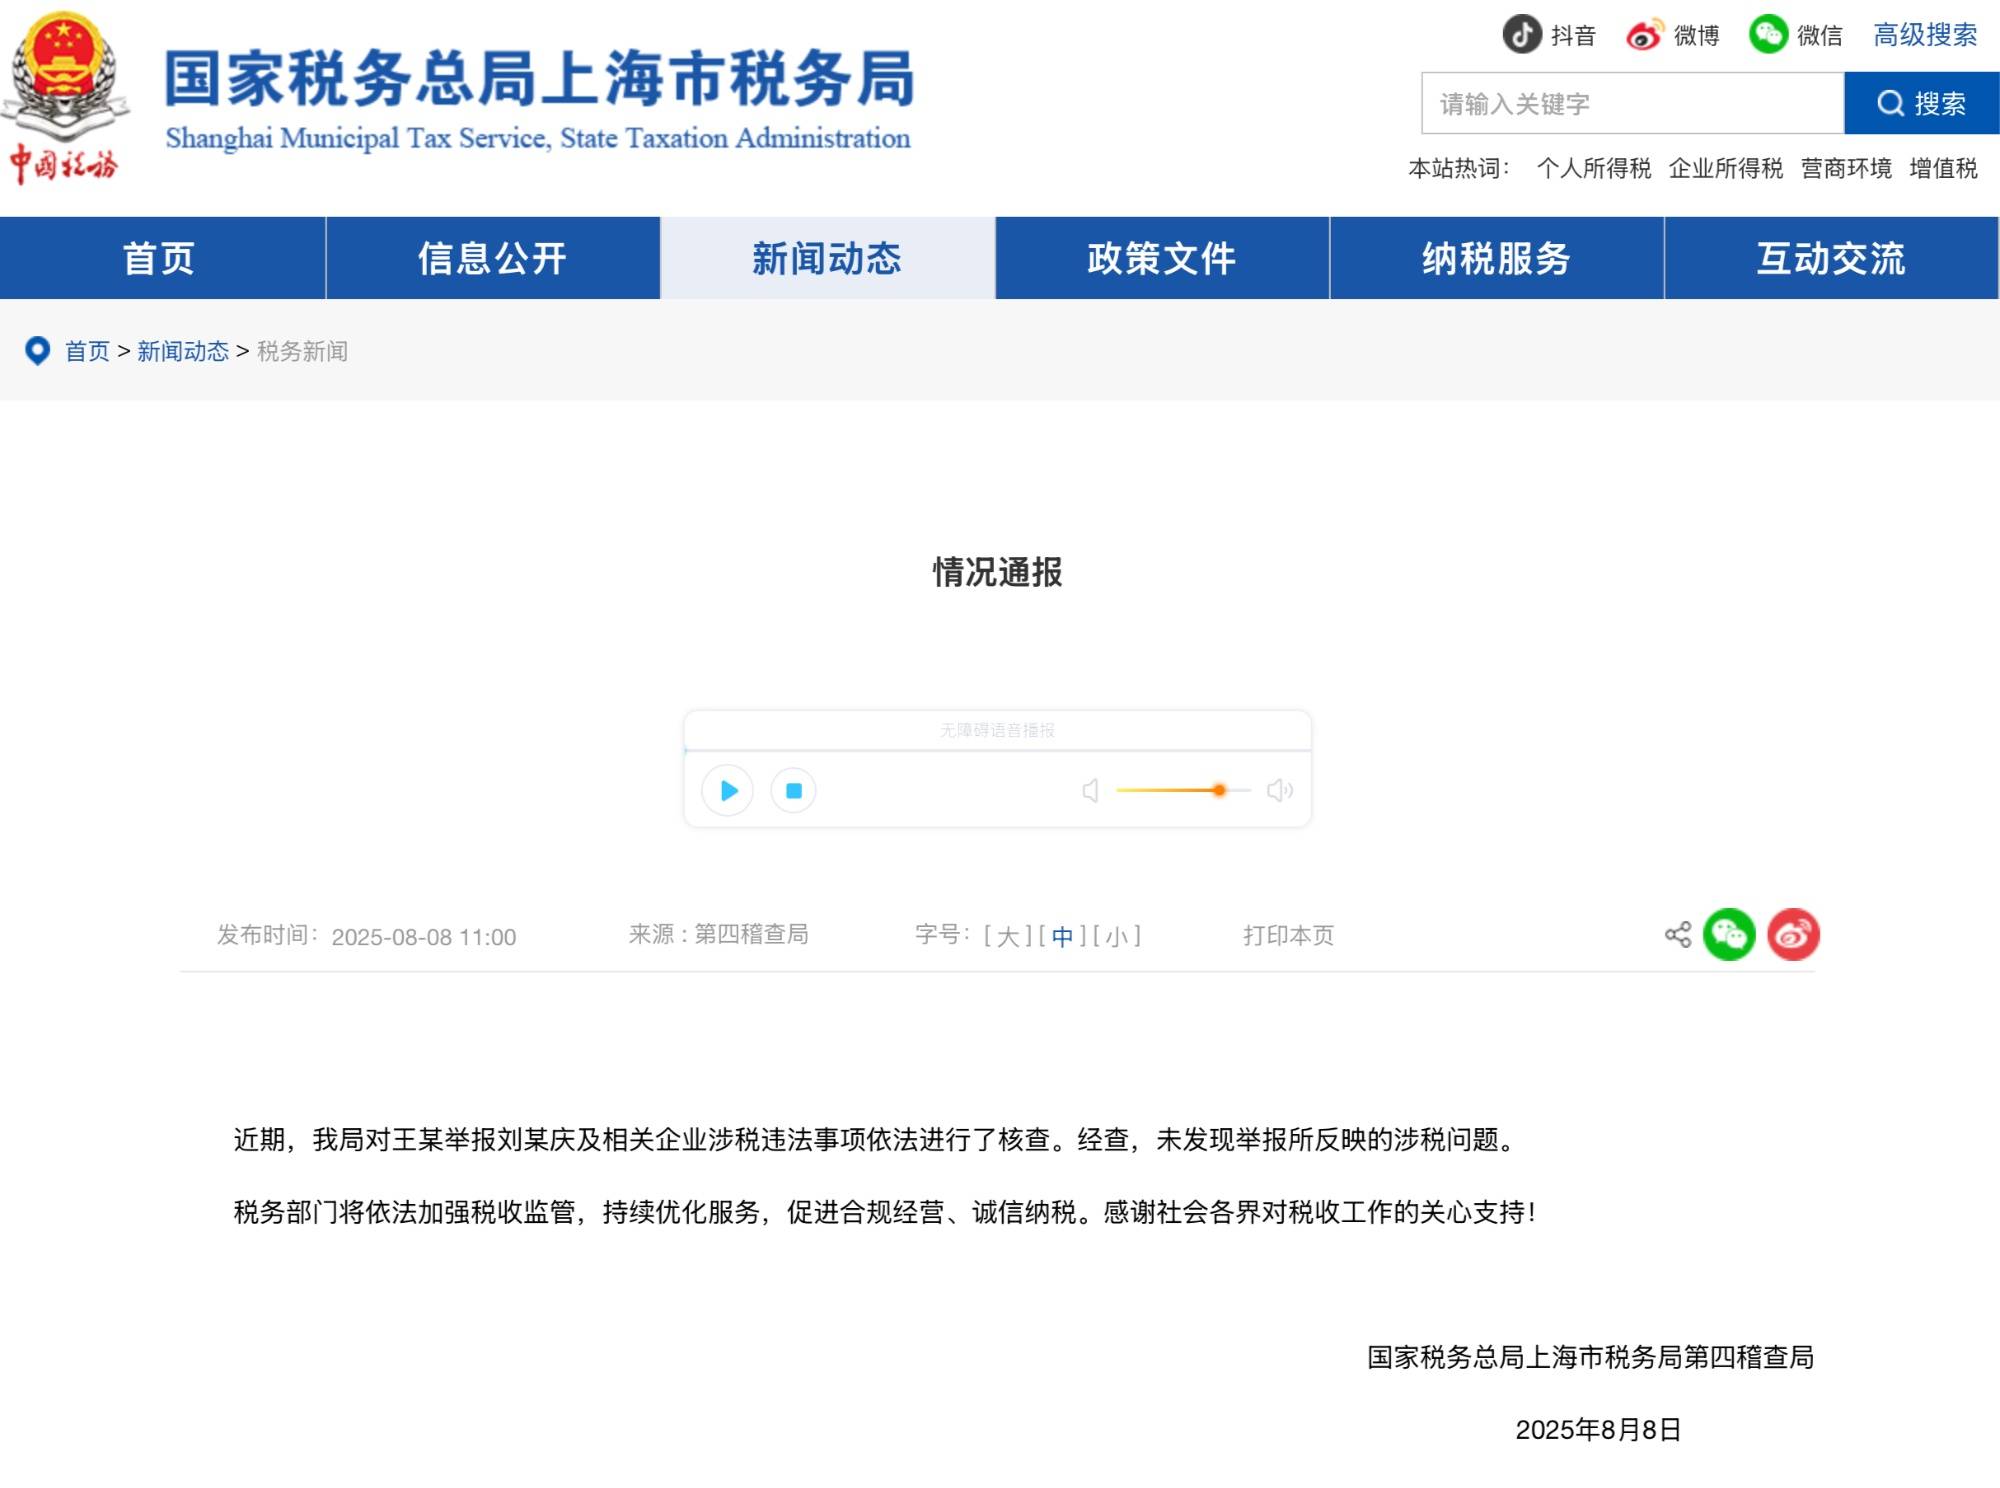2000x1488 pixels.
Task: Open the WeChat icon in header
Action: 1768,35
